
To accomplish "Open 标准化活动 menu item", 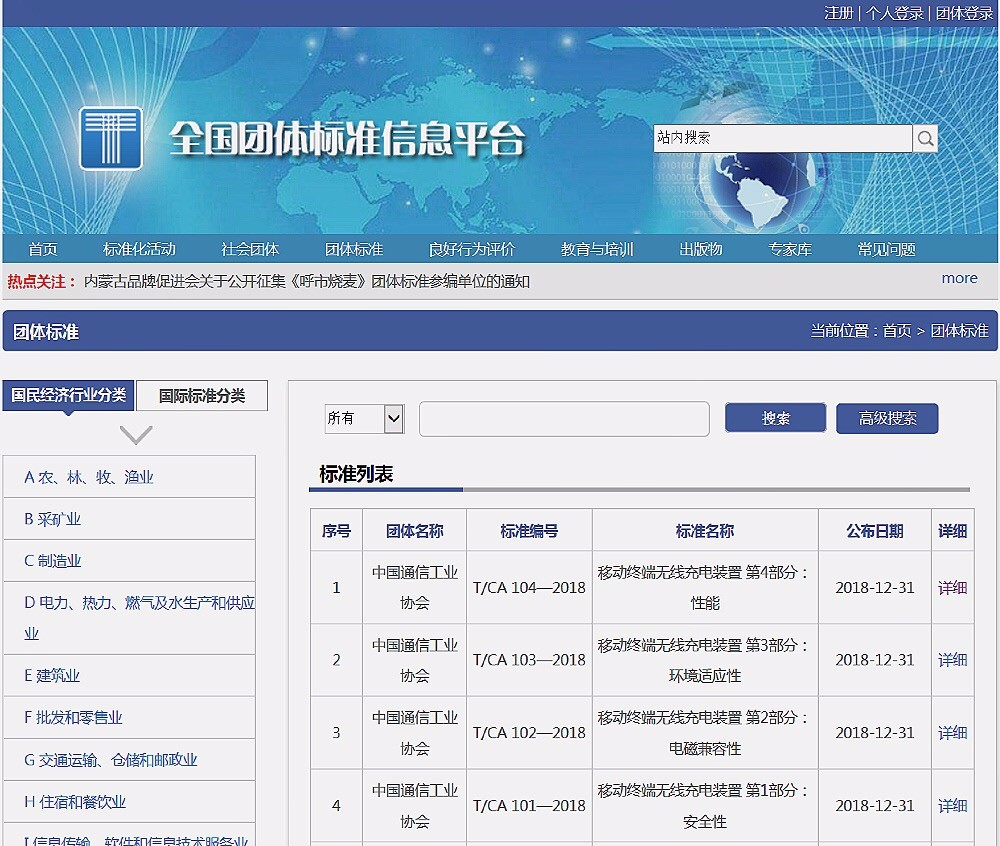I will (x=139, y=249).
